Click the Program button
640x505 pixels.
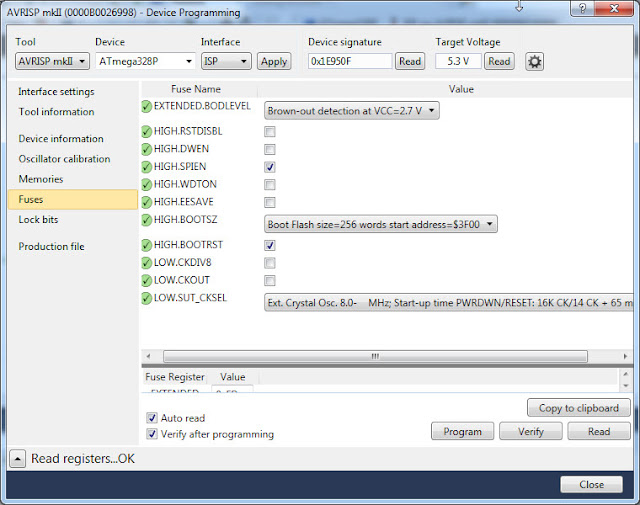click(x=462, y=431)
